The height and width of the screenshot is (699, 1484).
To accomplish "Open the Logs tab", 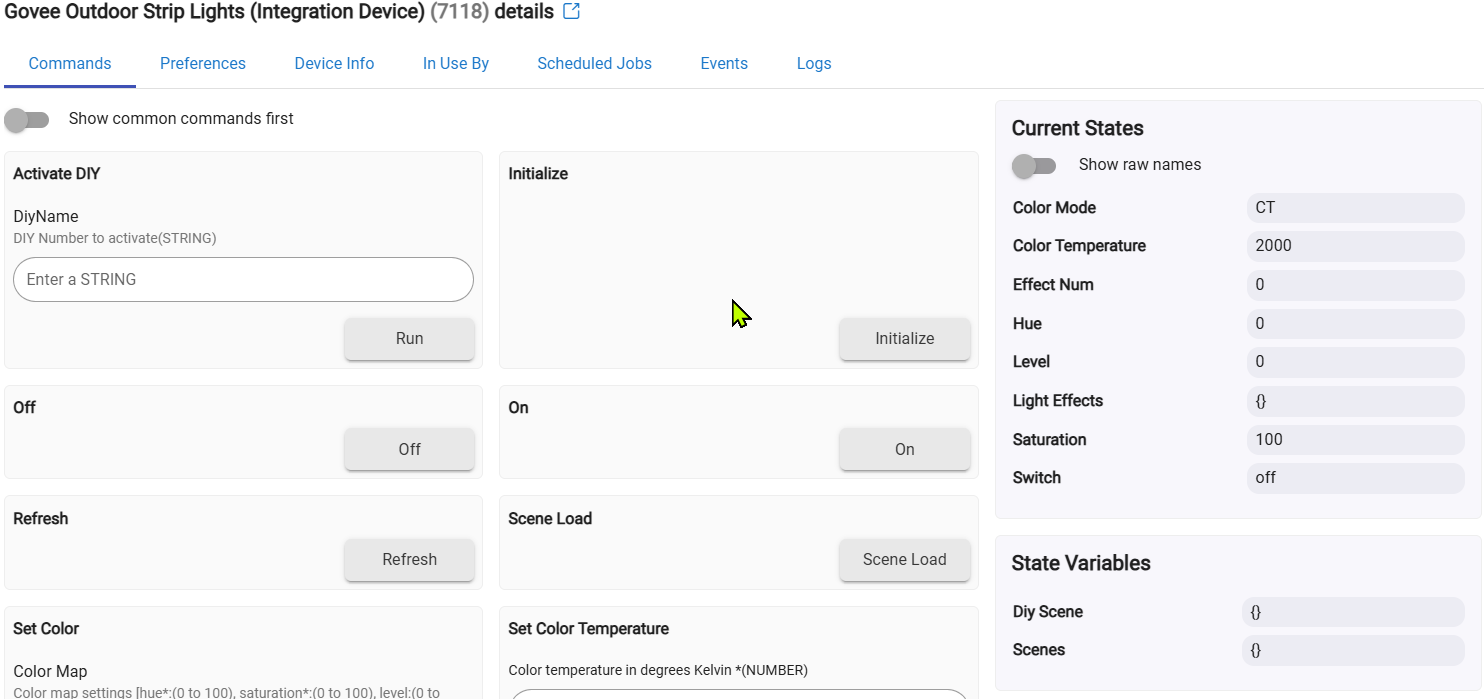I will [x=814, y=64].
